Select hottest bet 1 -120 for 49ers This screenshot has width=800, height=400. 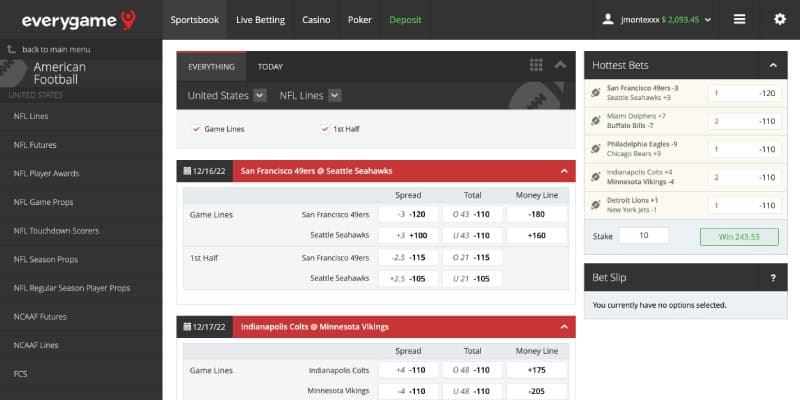[x=745, y=93]
